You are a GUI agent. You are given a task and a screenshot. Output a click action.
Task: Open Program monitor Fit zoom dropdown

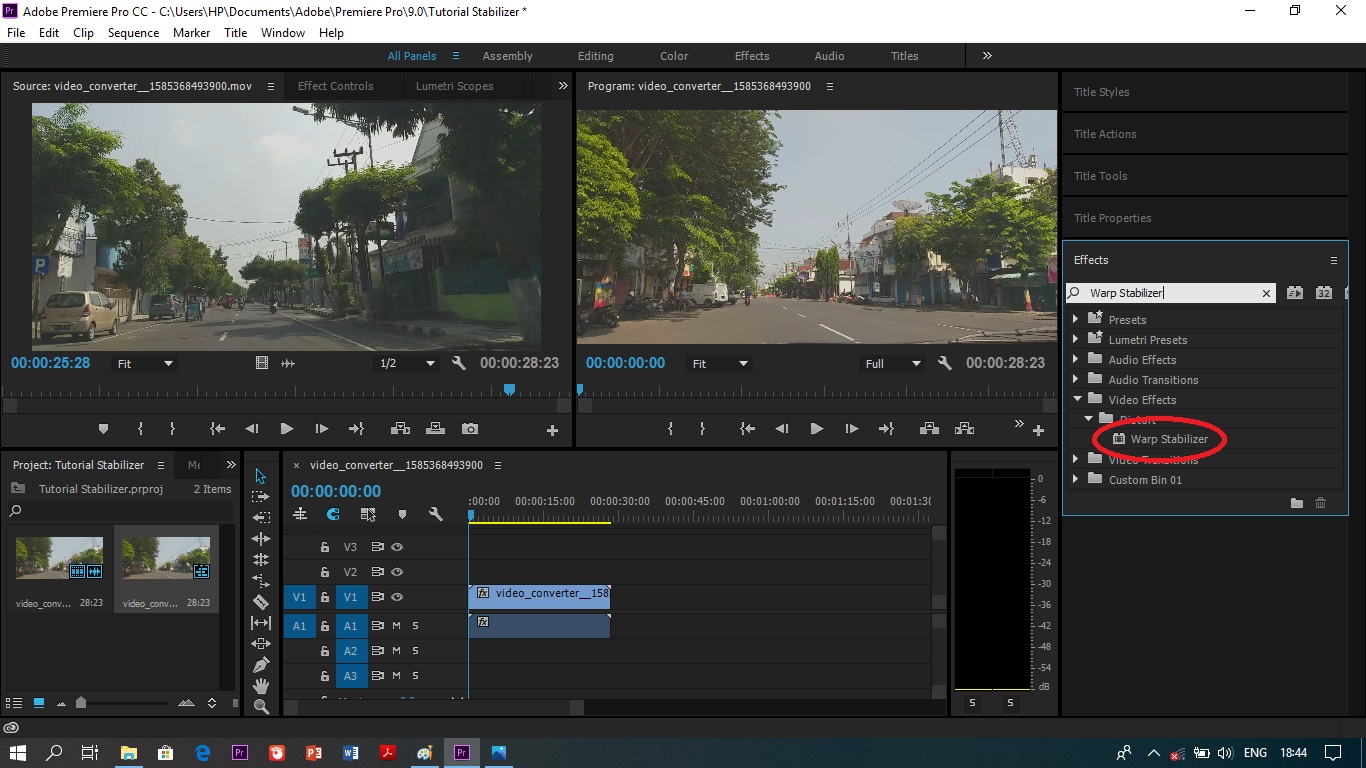click(x=720, y=364)
